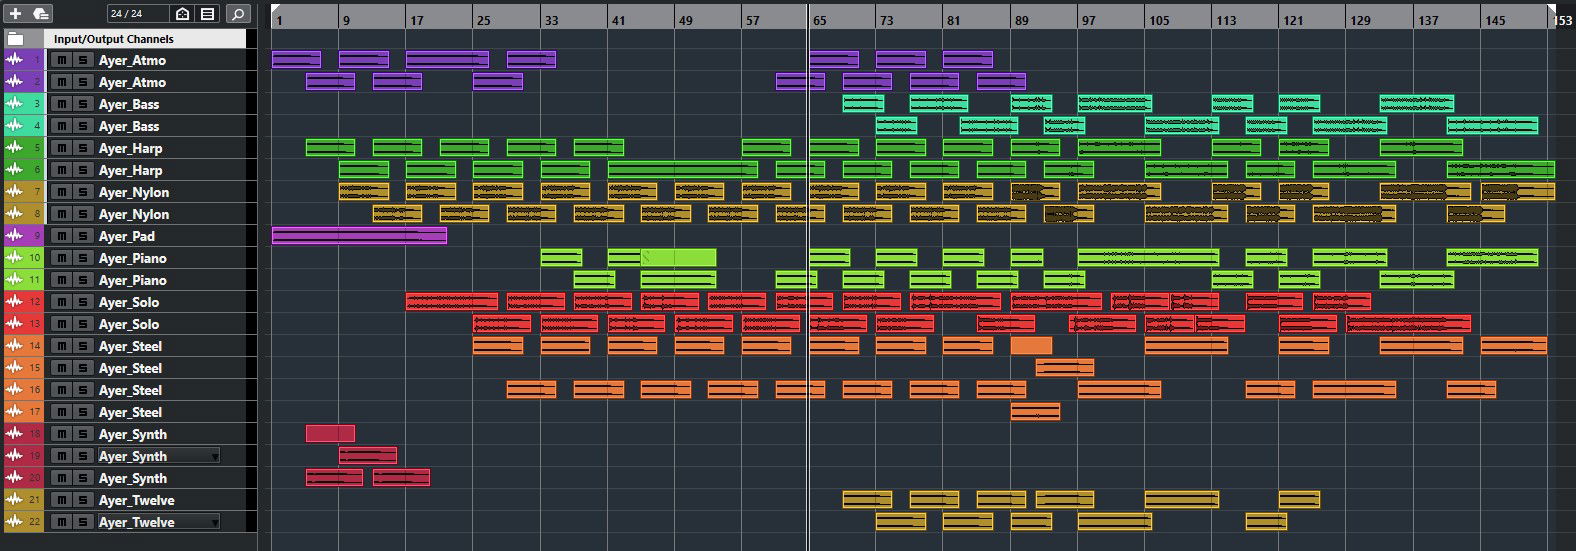Viewport: 1576px width, 551px height.
Task: Open the track list configuration lines icon
Action: pos(207,14)
